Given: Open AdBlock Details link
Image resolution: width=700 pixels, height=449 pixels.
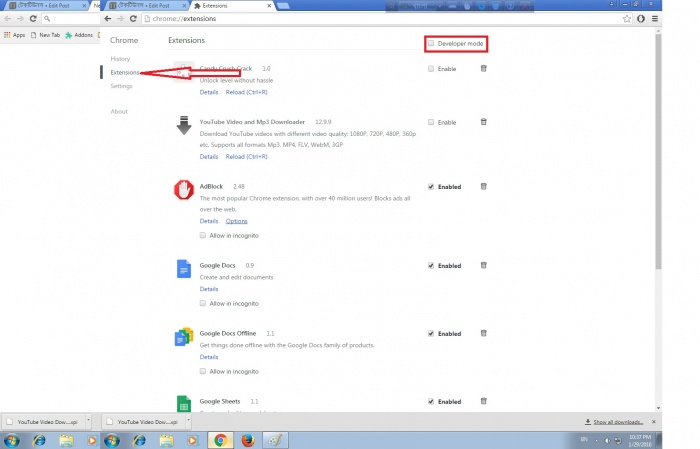Looking at the screenshot, I should click(x=209, y=221).
